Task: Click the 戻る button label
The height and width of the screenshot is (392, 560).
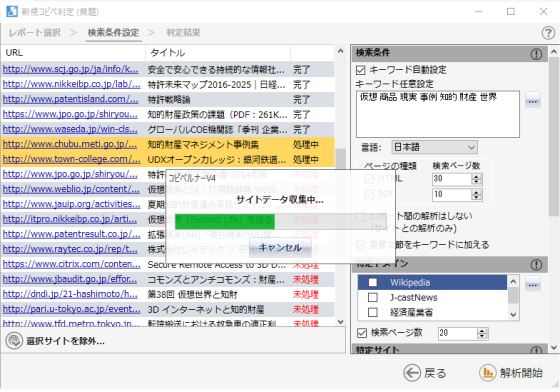Action: pyautogui.click(x=435, y=373)
